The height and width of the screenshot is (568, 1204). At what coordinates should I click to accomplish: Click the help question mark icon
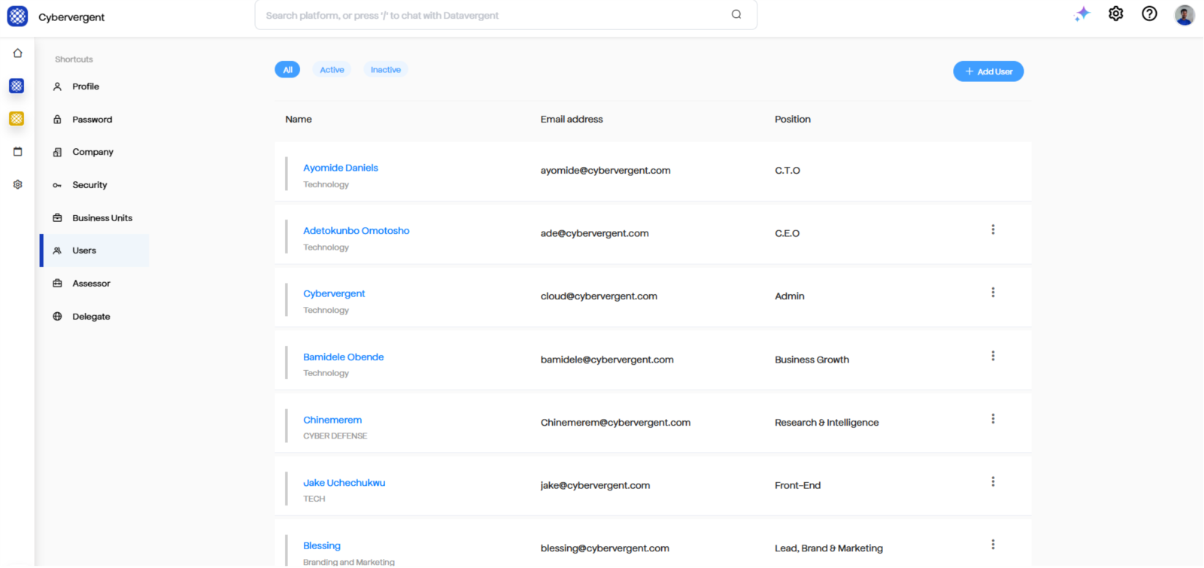tap(1150, 14)
